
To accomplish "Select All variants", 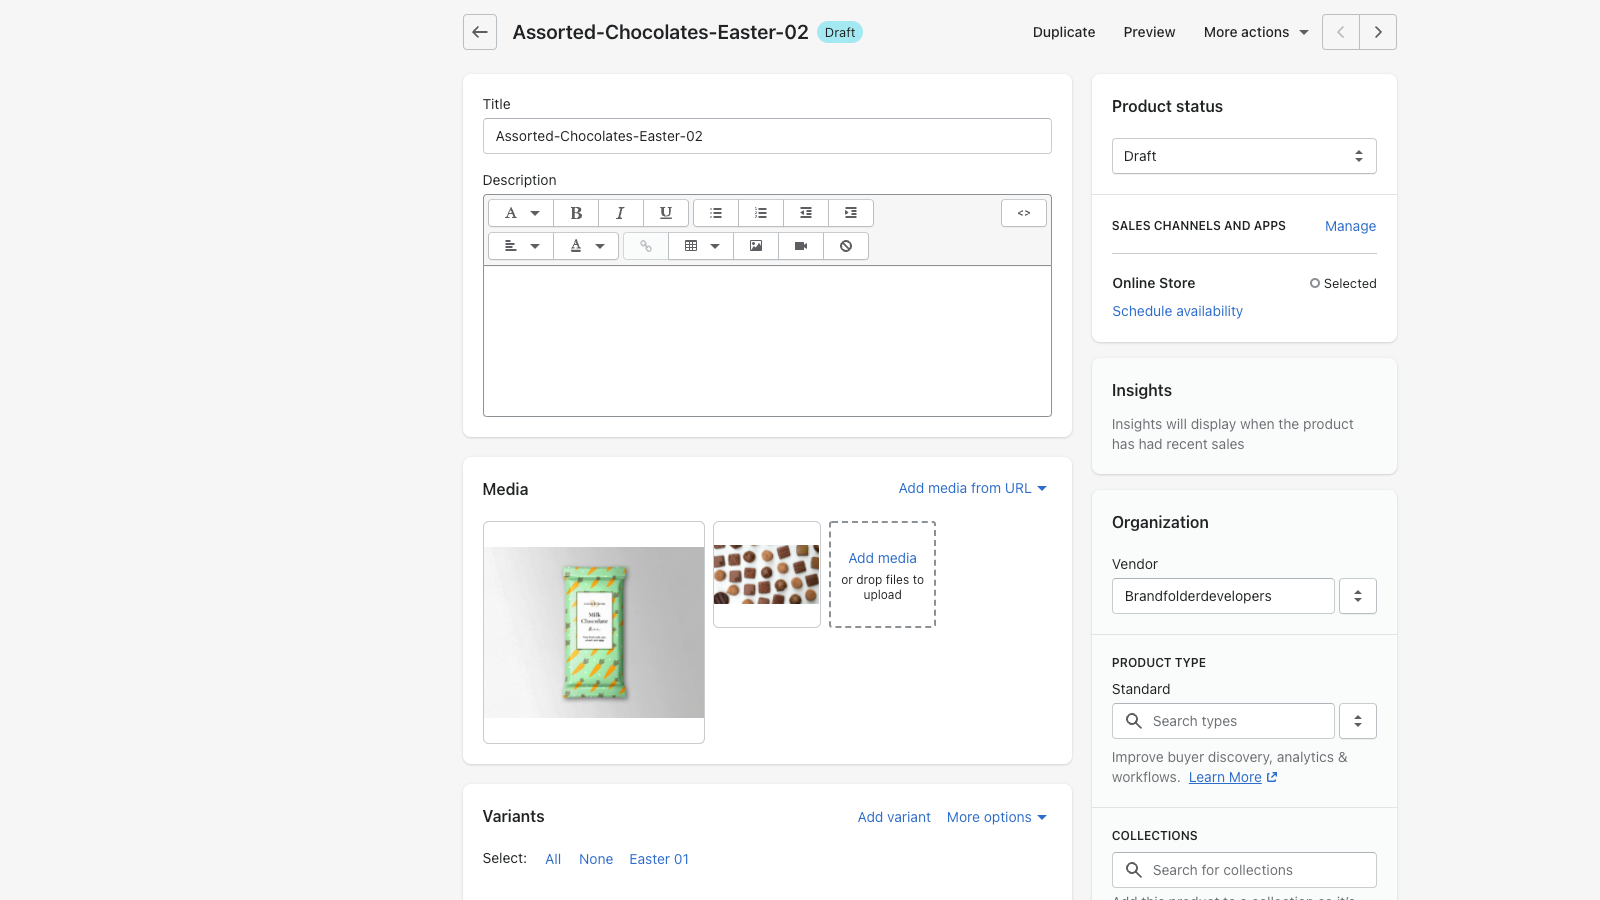I will point(553,859).
